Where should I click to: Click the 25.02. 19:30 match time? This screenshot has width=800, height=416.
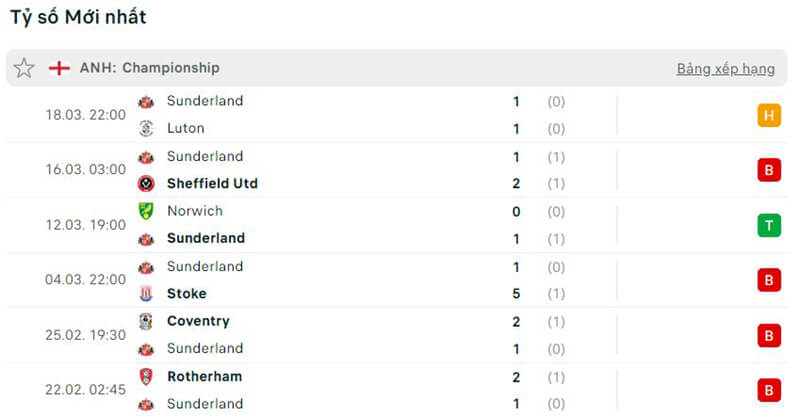(85, 335)
